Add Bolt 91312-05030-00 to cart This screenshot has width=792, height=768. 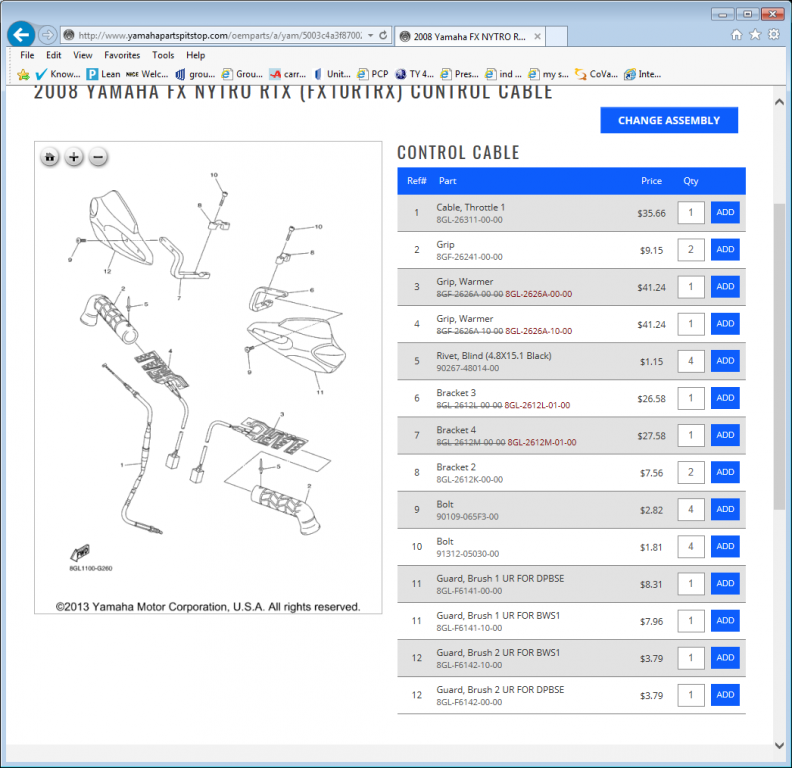click(x=725, y=546)
